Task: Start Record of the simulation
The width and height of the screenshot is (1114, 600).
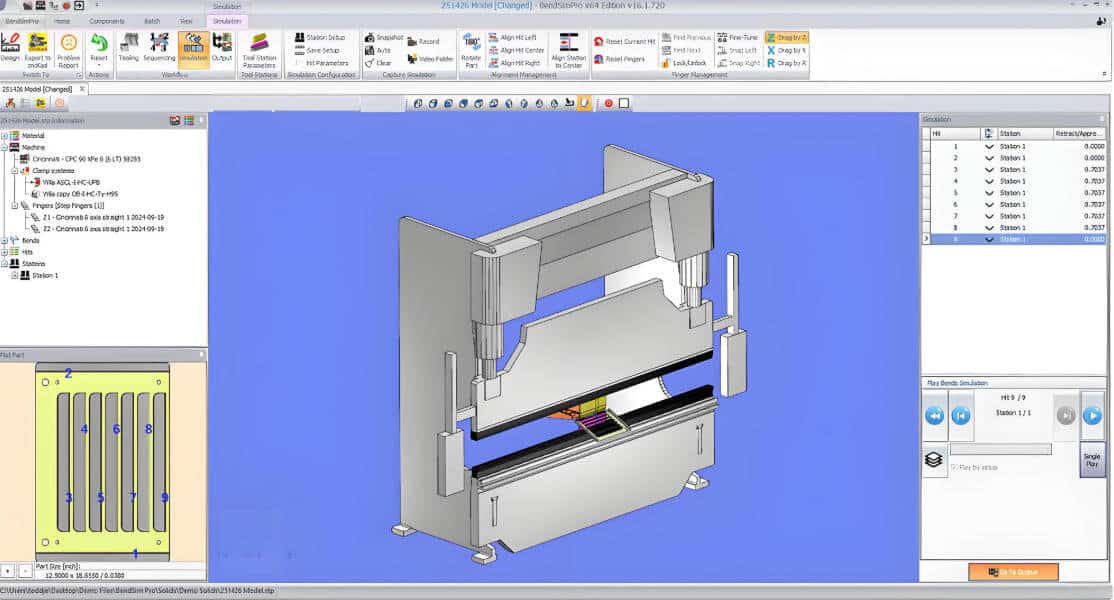Action: click(x=423, y=41)
